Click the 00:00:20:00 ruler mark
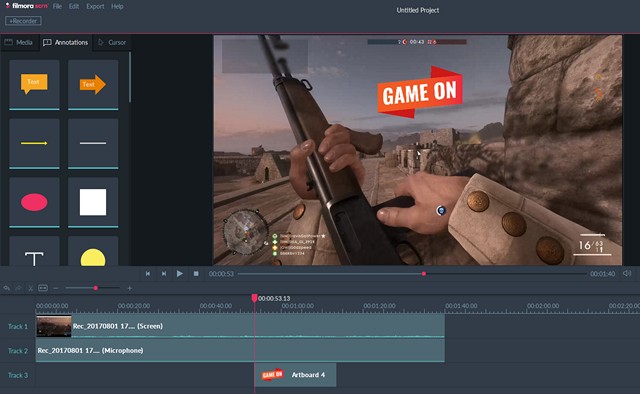This screenshot has width=640, height=394. coord(134,306)
